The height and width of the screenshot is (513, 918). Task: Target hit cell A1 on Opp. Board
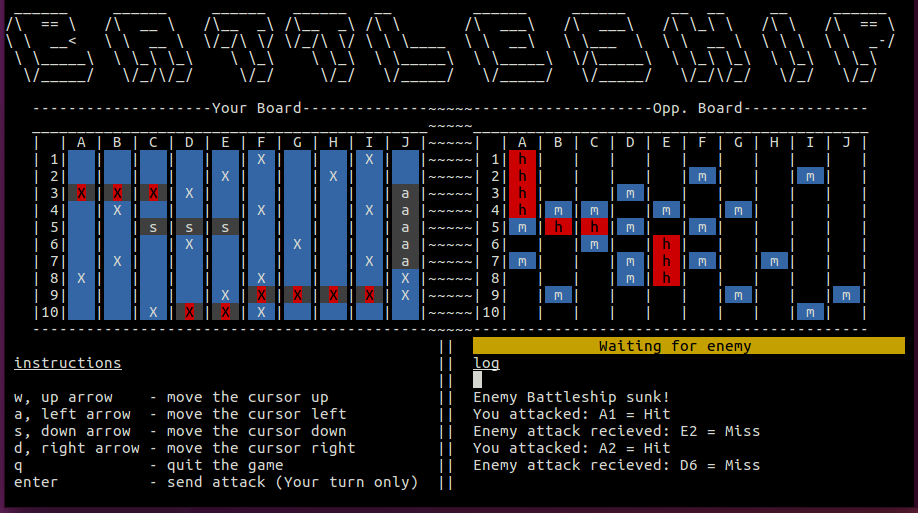click(x=522, y=159)
